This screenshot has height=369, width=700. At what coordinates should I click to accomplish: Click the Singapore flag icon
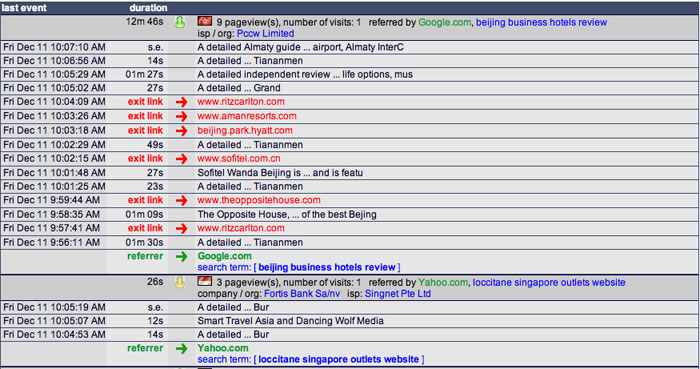[x=204, y=281]
